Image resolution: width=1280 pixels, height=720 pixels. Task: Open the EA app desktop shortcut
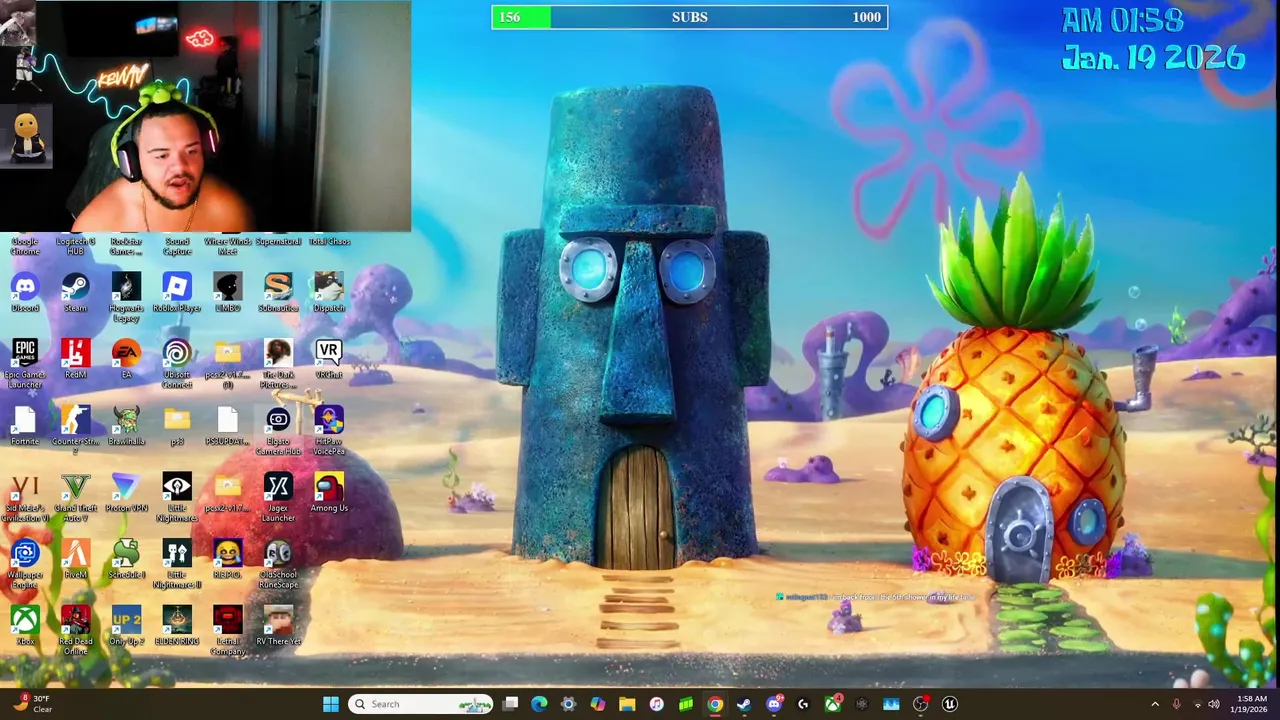click(x=126, y=359)
